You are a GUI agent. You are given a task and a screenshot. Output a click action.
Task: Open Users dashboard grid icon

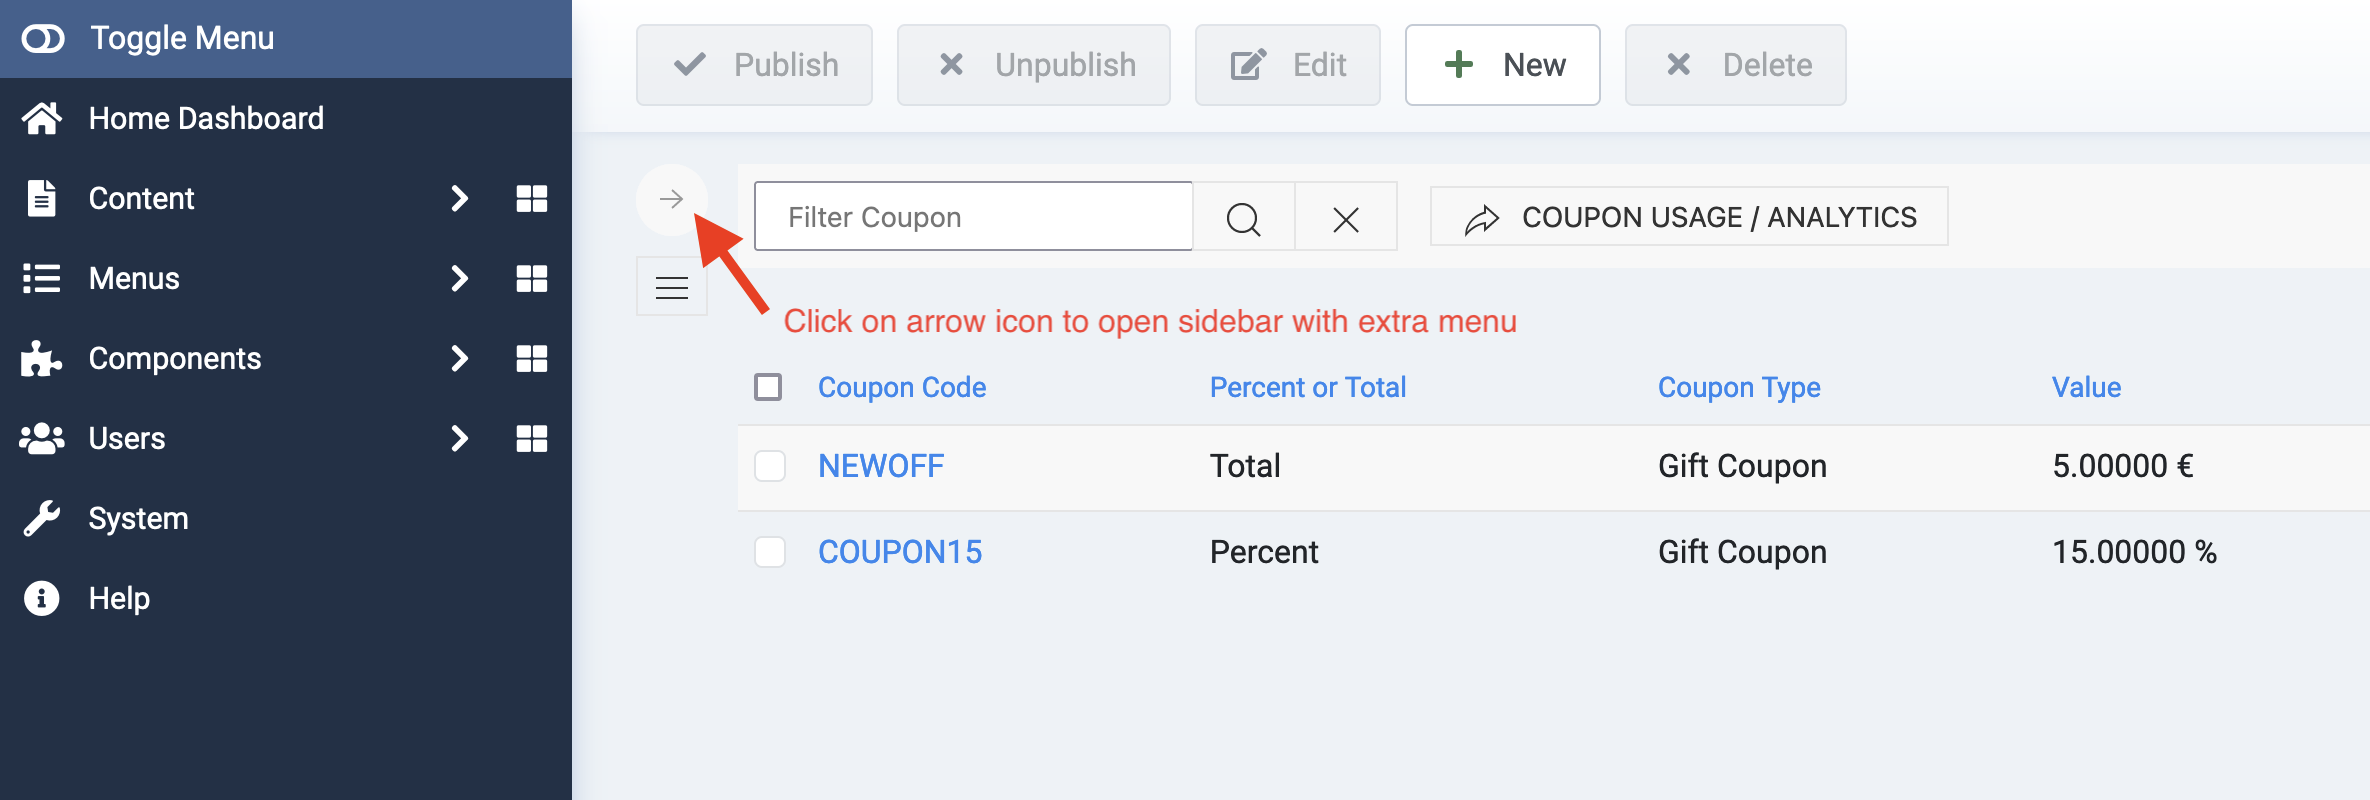(531, 438)
